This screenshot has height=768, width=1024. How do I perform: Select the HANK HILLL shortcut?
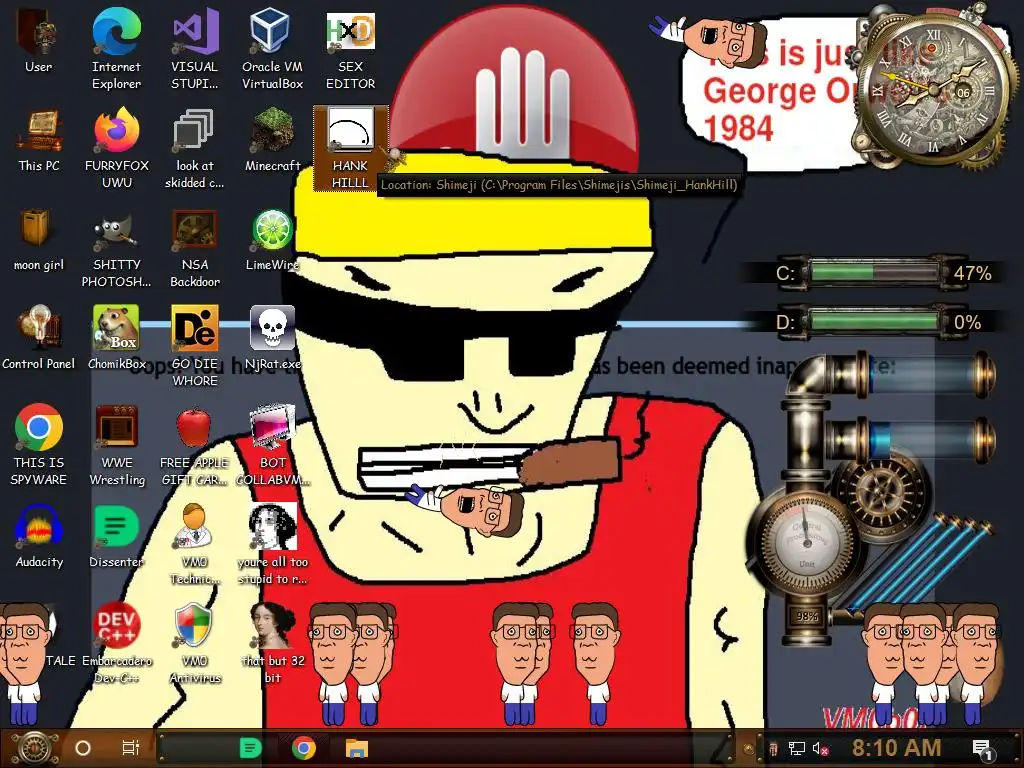click(x=350, y=149)
